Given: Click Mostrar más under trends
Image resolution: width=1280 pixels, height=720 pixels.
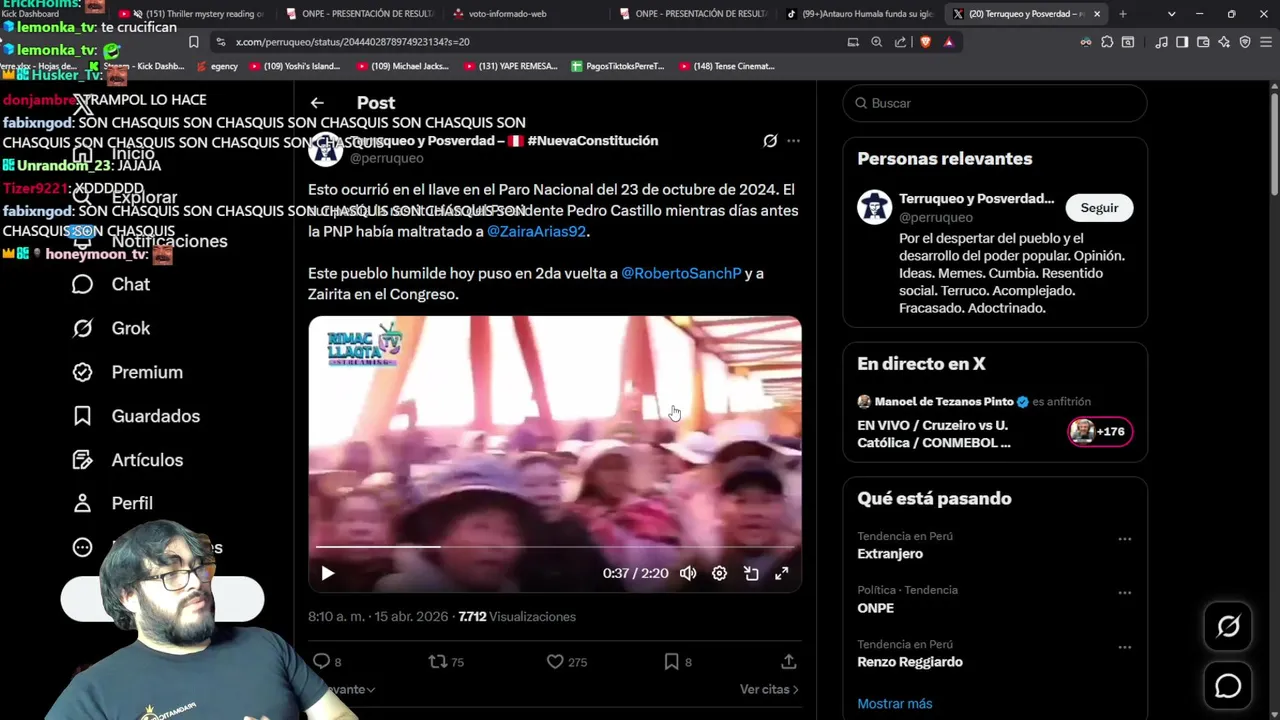Looking at the screenshot, I should tap(895, 704).
